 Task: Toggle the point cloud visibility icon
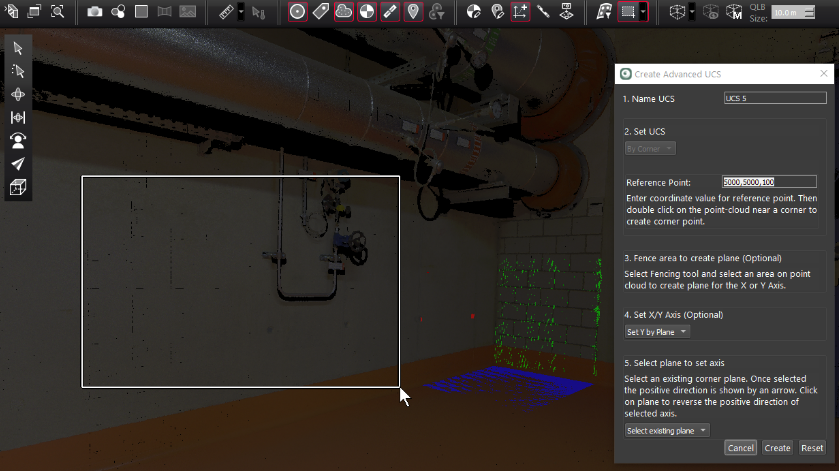point(343,12)
